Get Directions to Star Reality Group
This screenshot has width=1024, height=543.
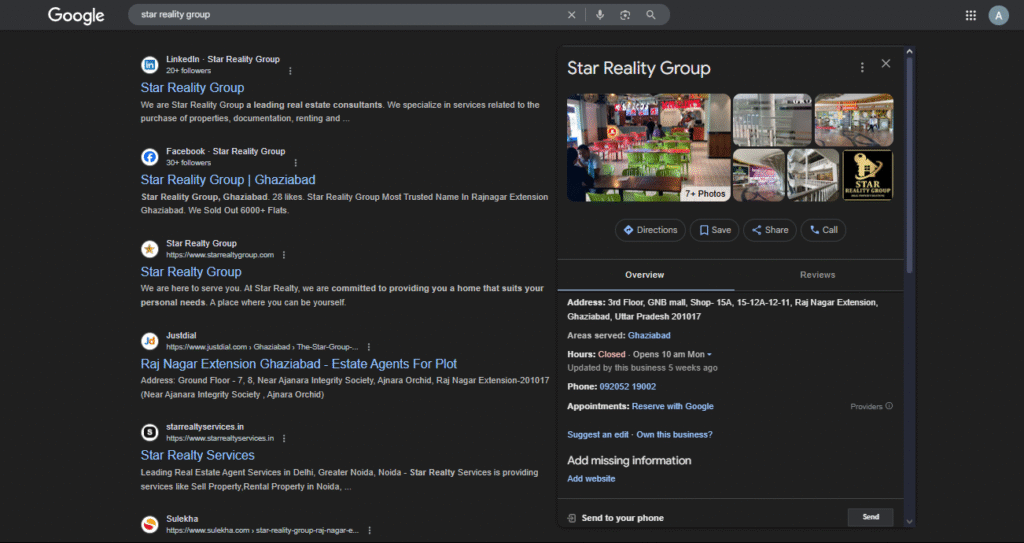click(x=650, y=230)
